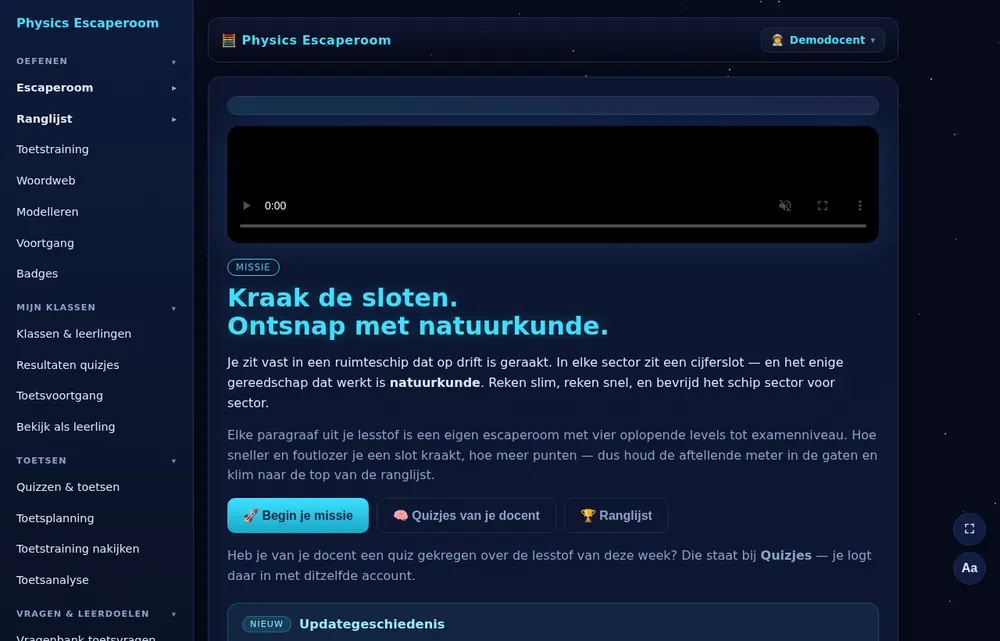
Task: Collapse the TOETSEN sidebar section
Action: 173,461
